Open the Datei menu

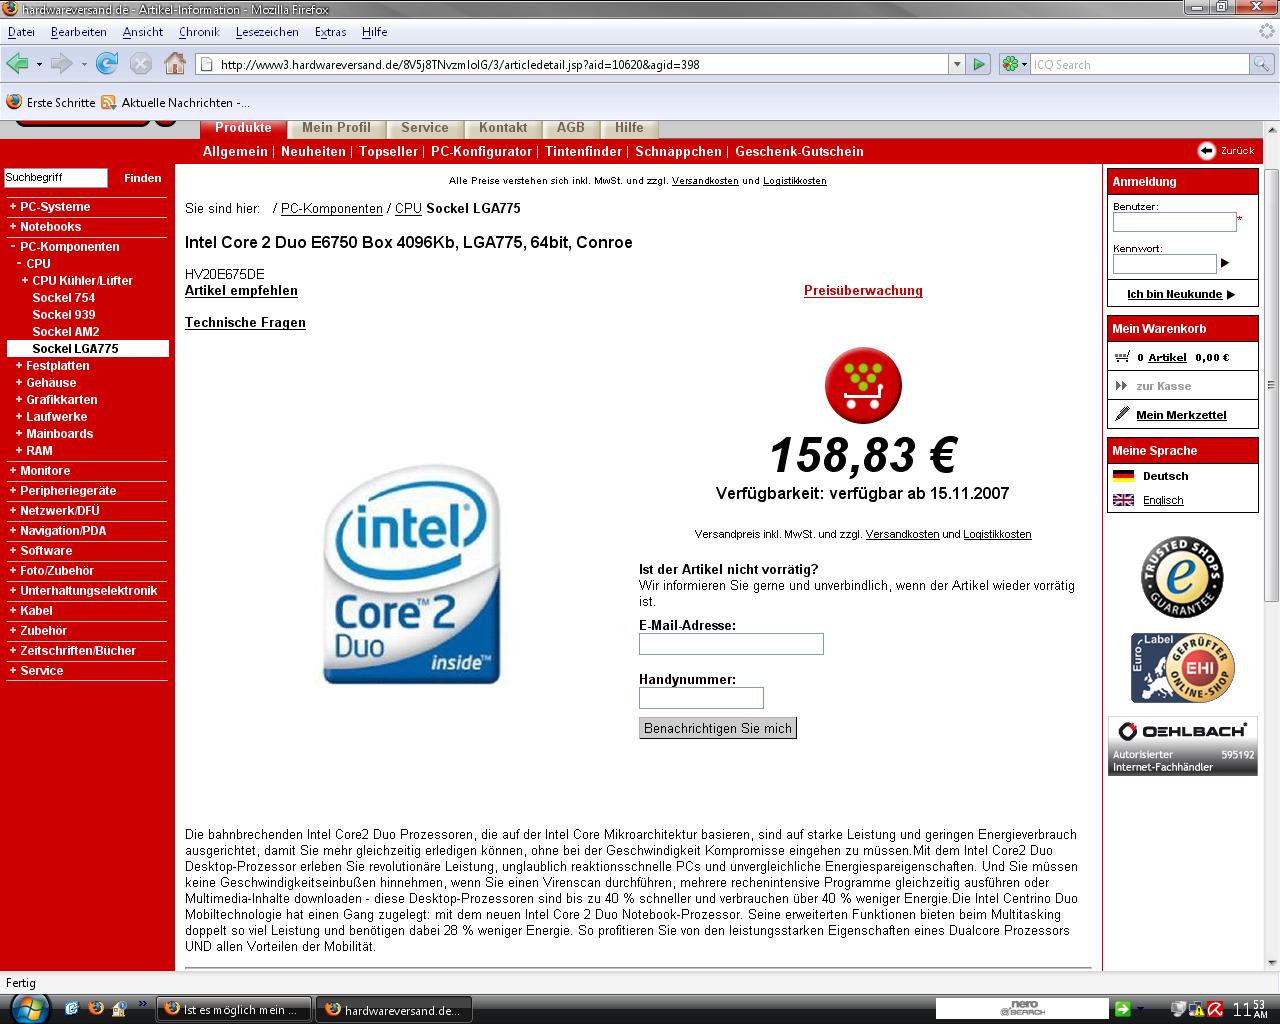coord(21,32)
